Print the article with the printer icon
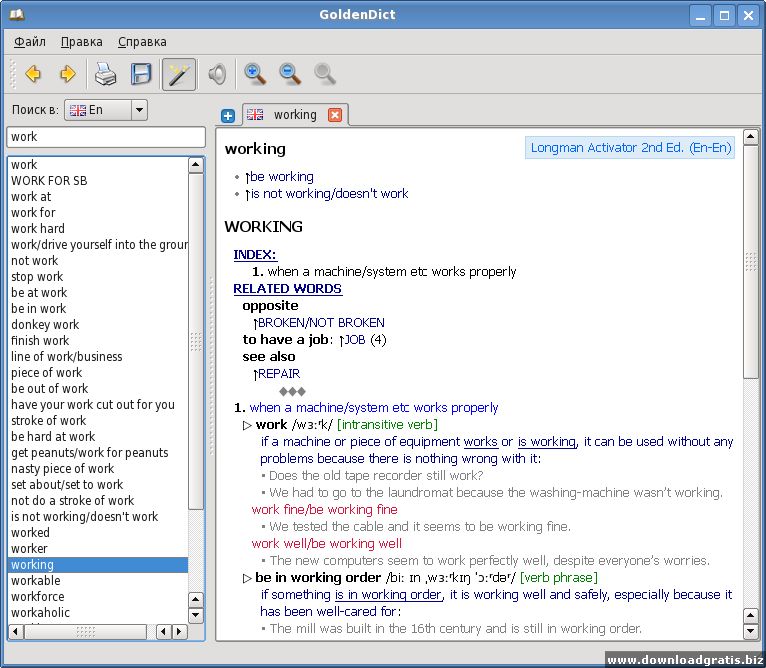This screenshot has width=766, height=668. pyautogui.click(x=105, y=74)
